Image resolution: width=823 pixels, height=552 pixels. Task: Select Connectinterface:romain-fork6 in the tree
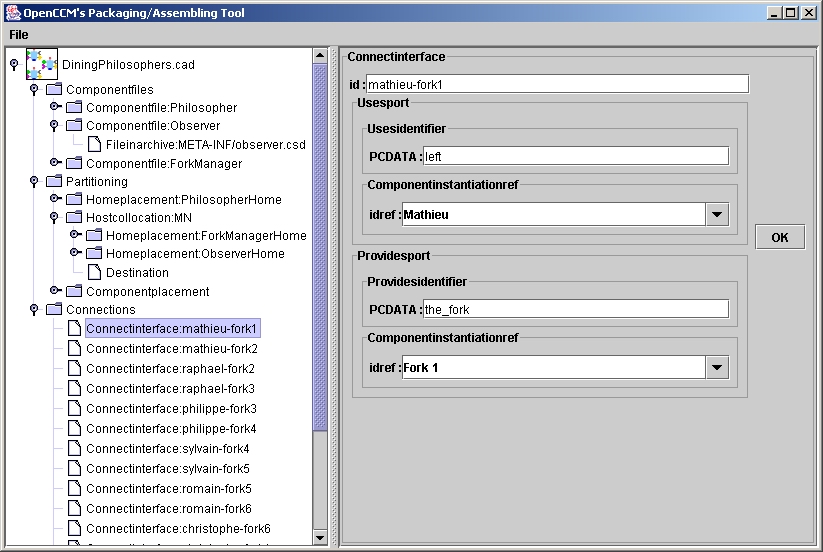pyautogui.click(x=167, y=509)
